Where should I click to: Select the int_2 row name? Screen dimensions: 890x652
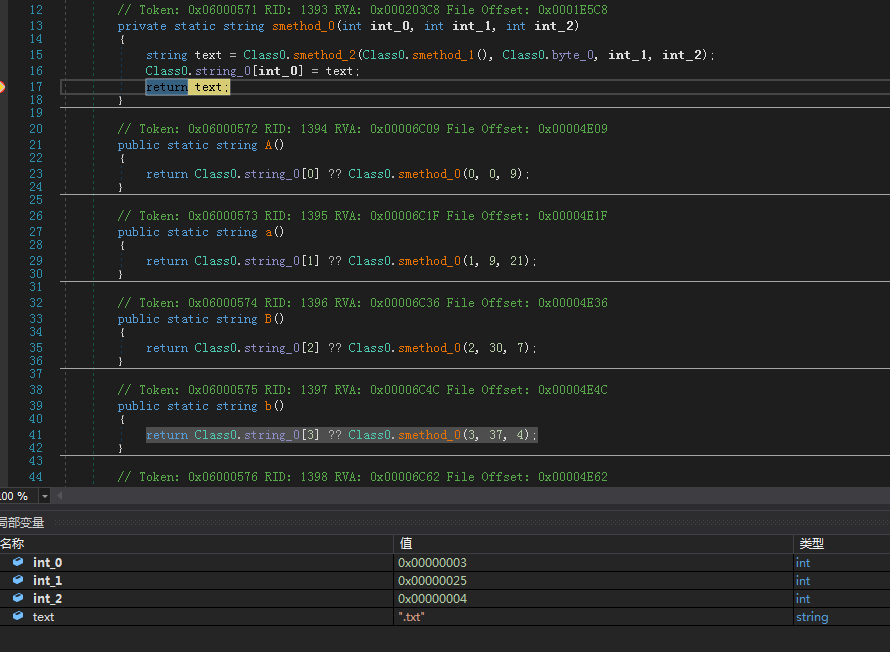point(48,599)
